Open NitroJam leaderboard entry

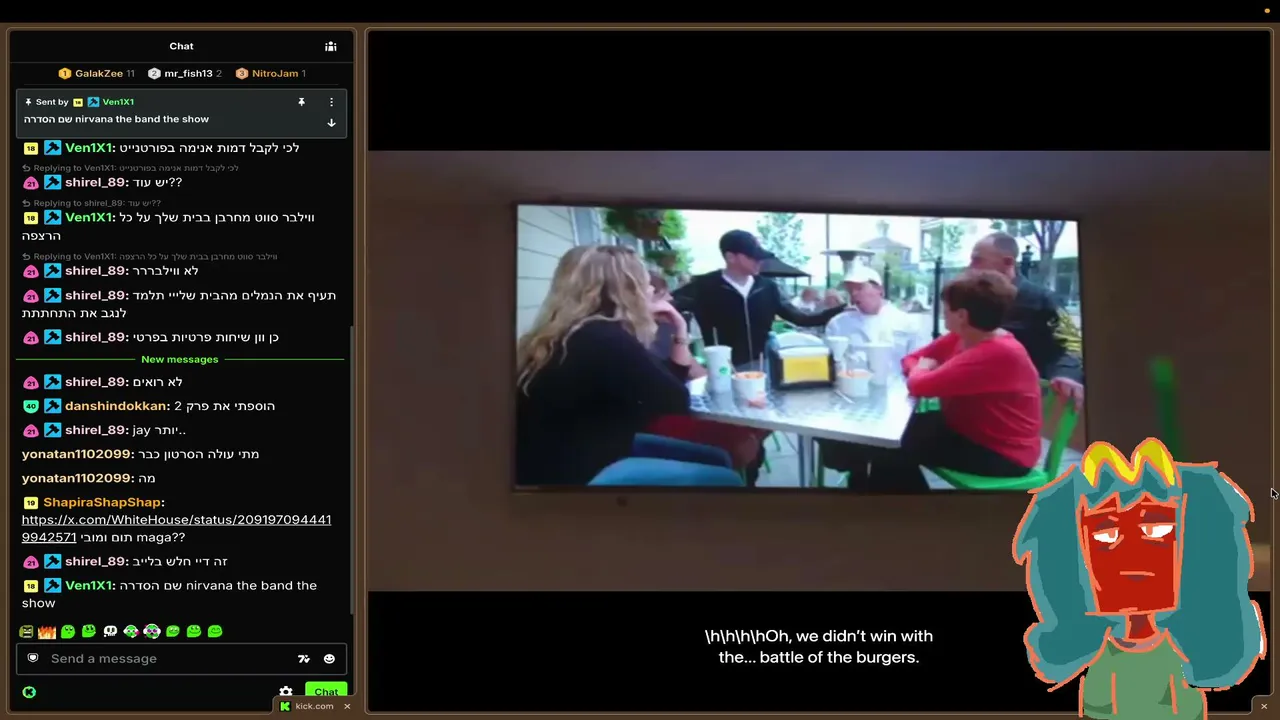[x=271, y=73]
